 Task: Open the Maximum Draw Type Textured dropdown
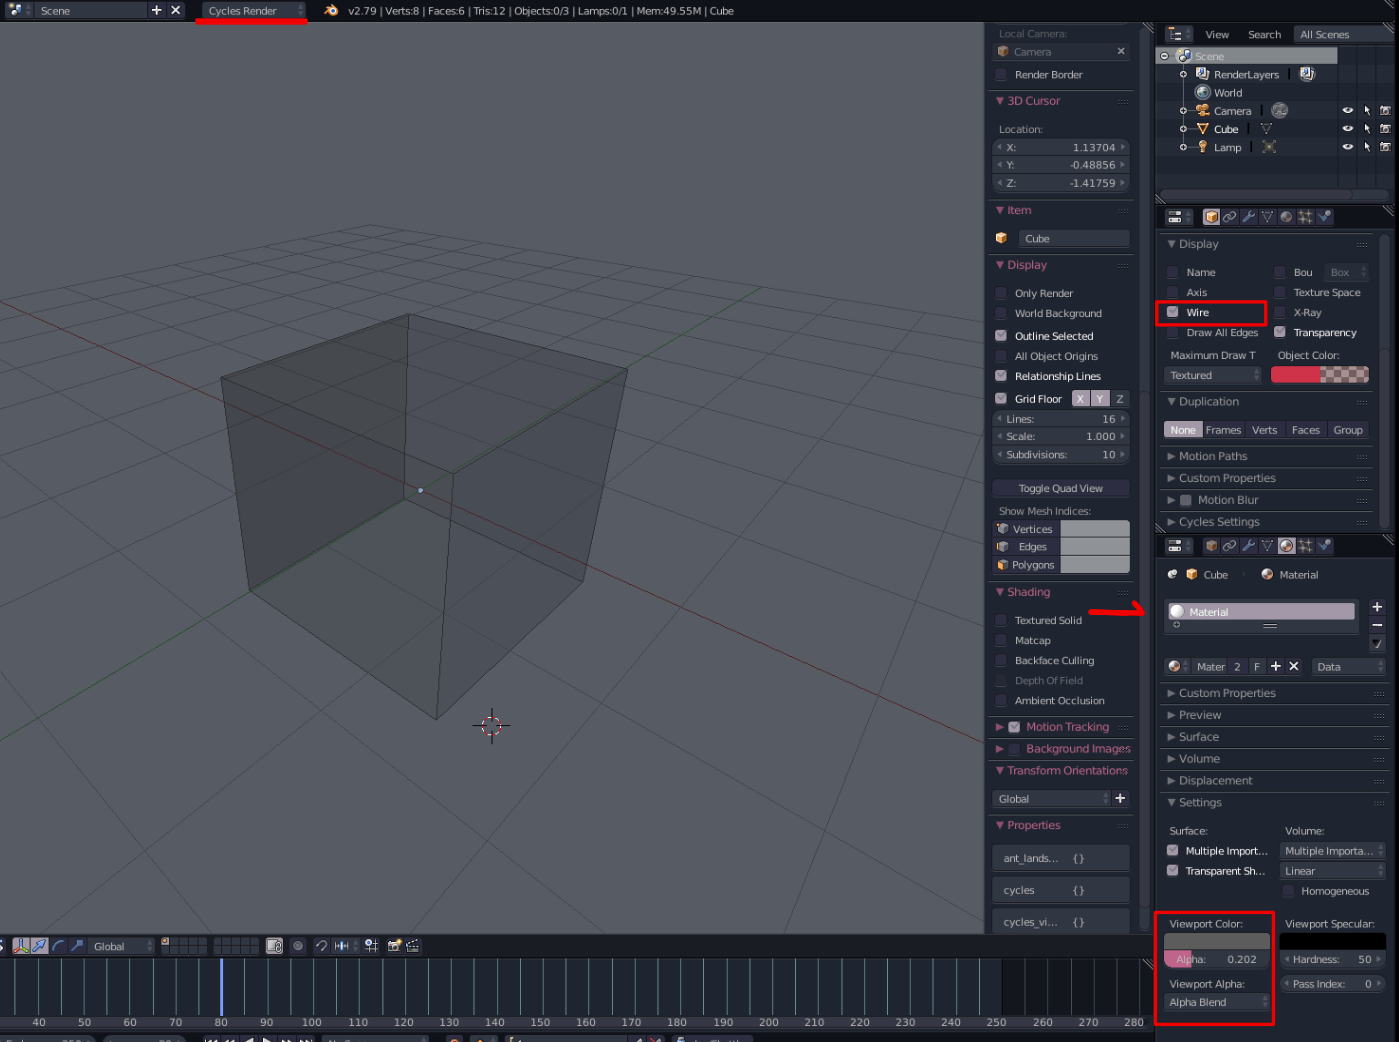click(1211, 374)
